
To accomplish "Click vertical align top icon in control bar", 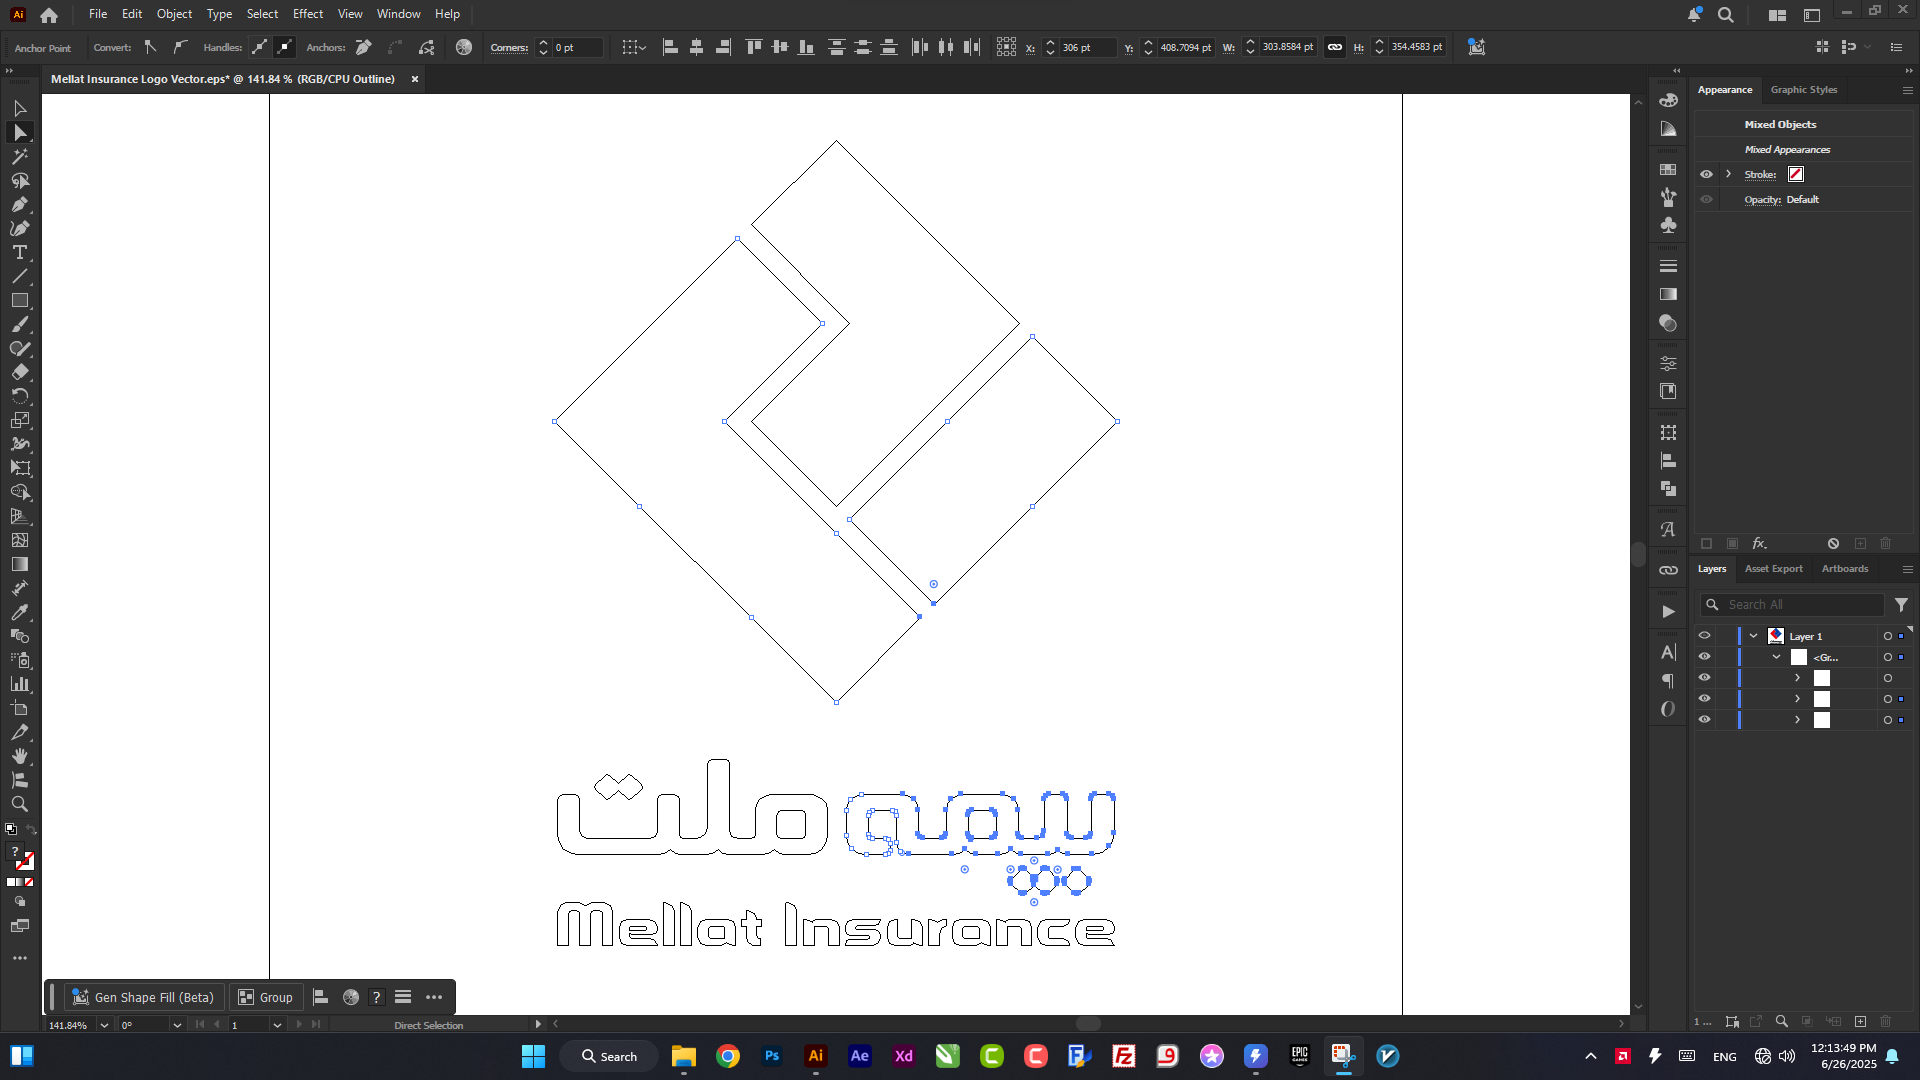I will (x=754, y=47).
